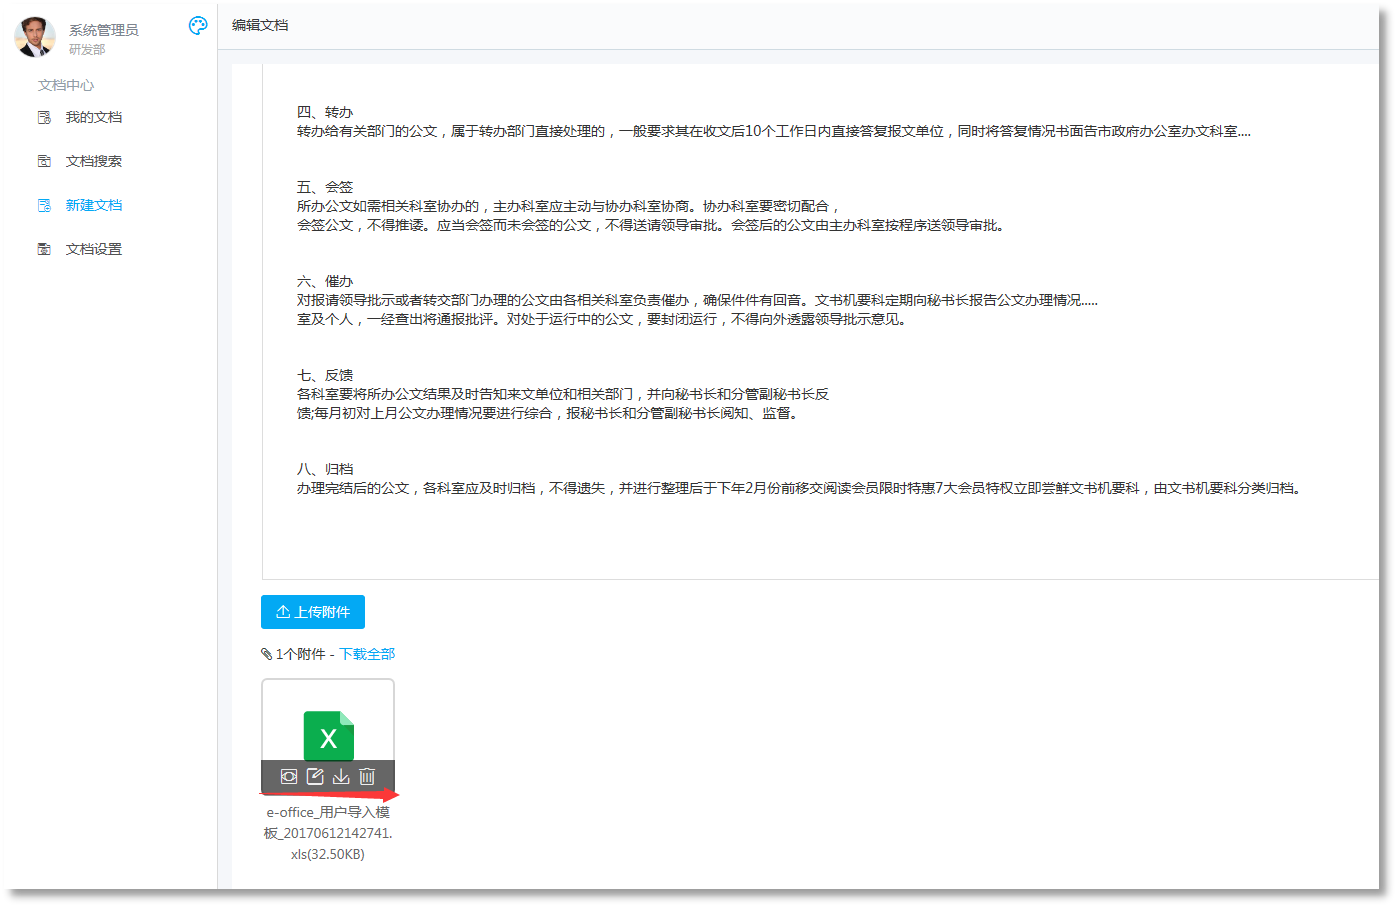1398x907 pixels.
Task: Click the e-office_用户导入模板 file name
Action: tap(328, 833)
